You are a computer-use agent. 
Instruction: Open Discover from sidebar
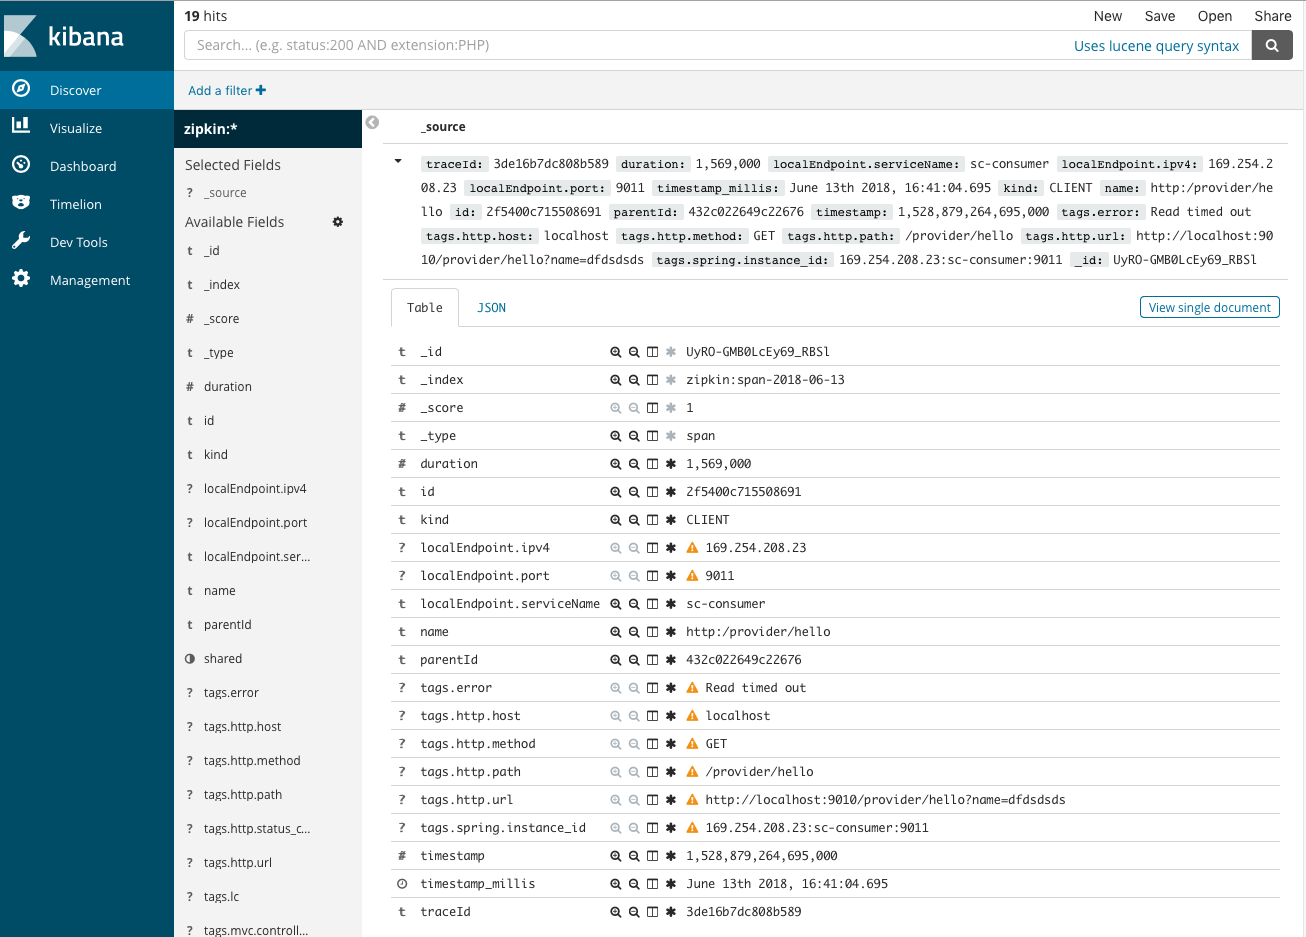tap(87, 90)
